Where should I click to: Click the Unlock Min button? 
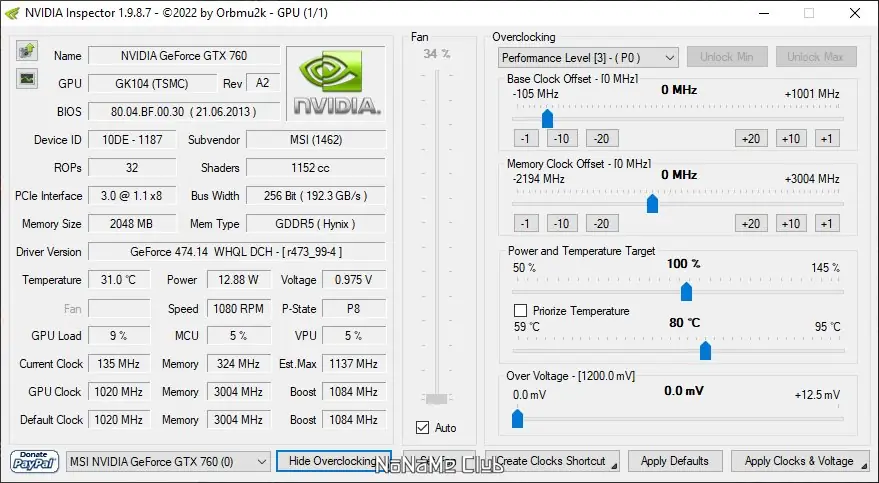[x=727, y=57]
